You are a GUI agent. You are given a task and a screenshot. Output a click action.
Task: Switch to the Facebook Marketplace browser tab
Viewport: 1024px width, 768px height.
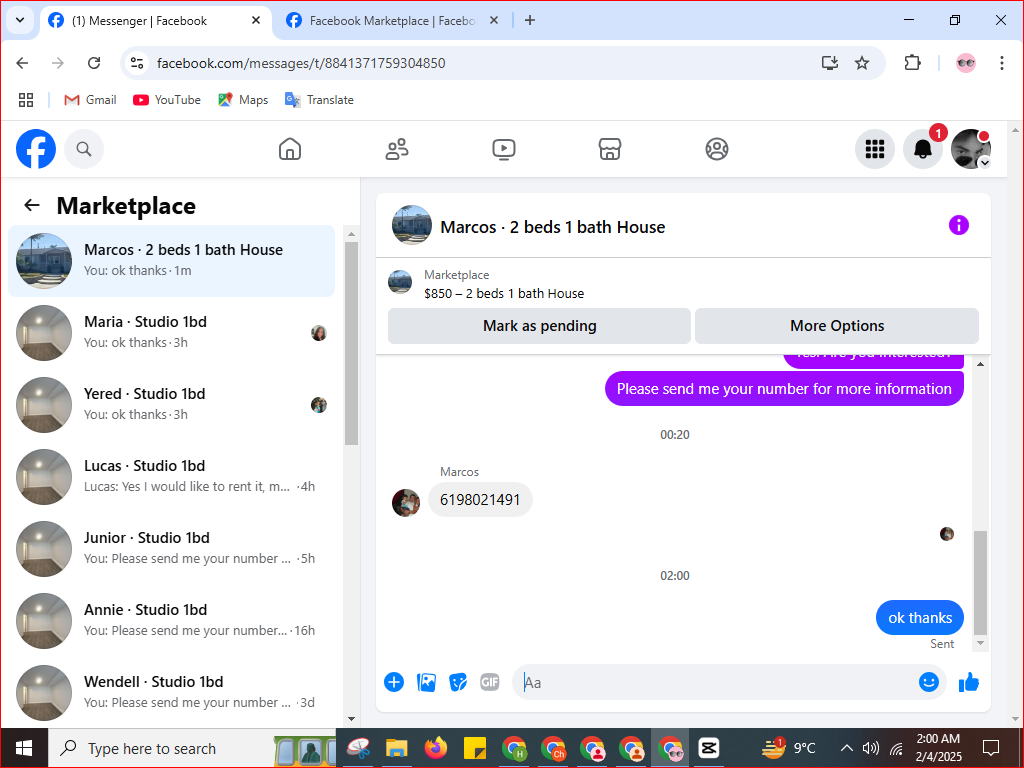coord(392,21)
